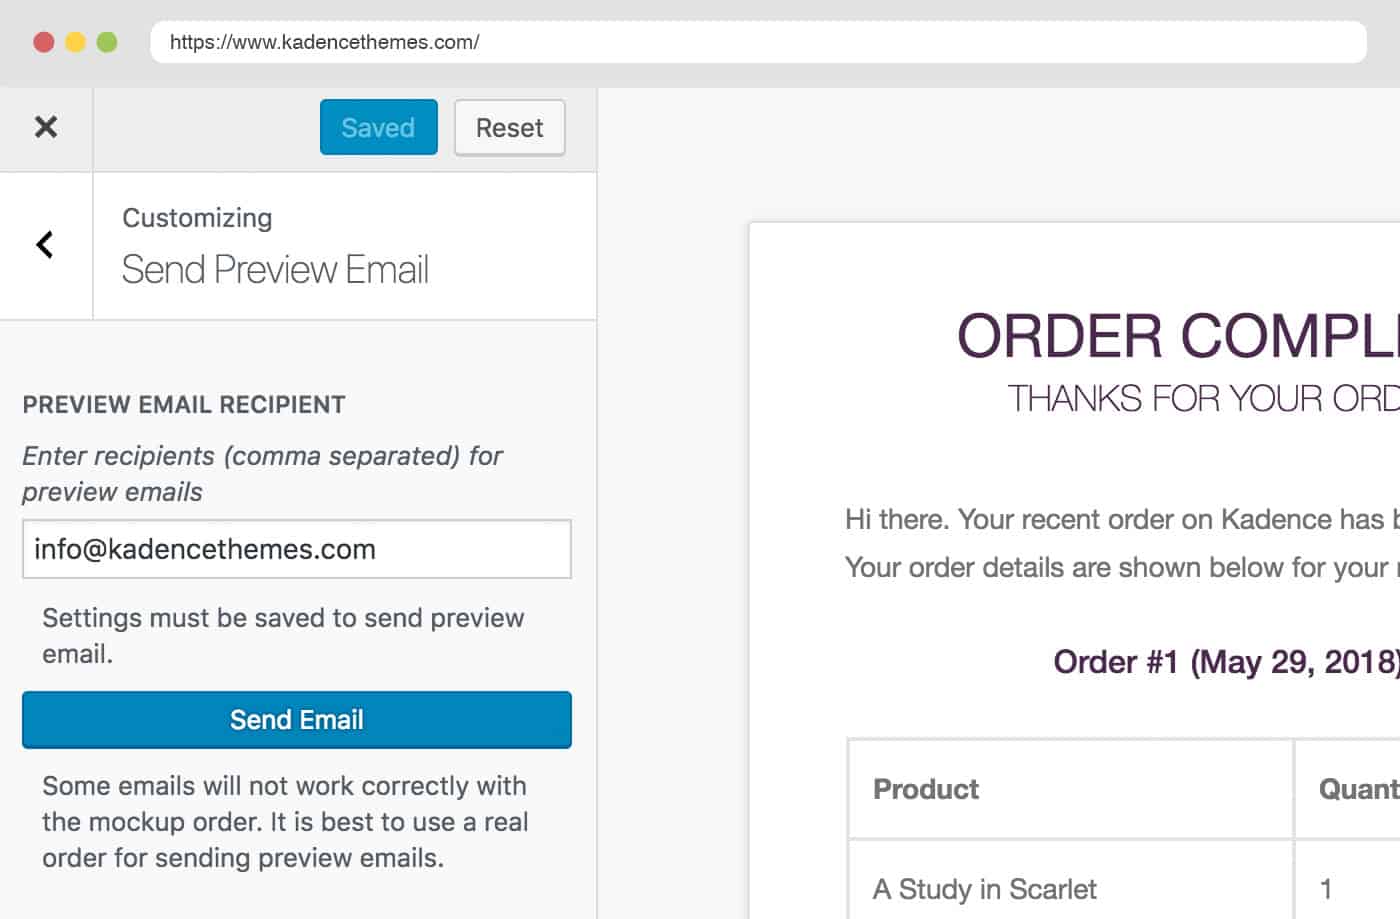Click the Order #1 date heading
Screen dimensions: 1400x919
(x=1225, y=662)
